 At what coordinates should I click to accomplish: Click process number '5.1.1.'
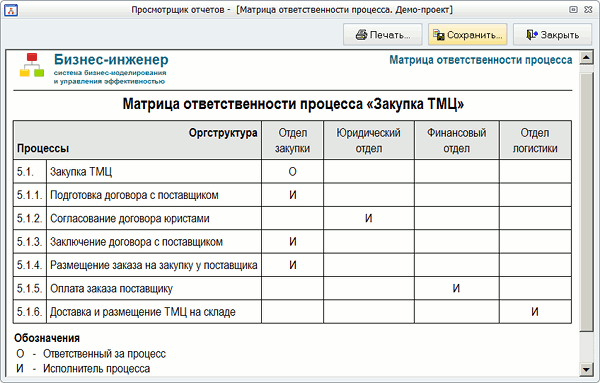click(29, 195)
